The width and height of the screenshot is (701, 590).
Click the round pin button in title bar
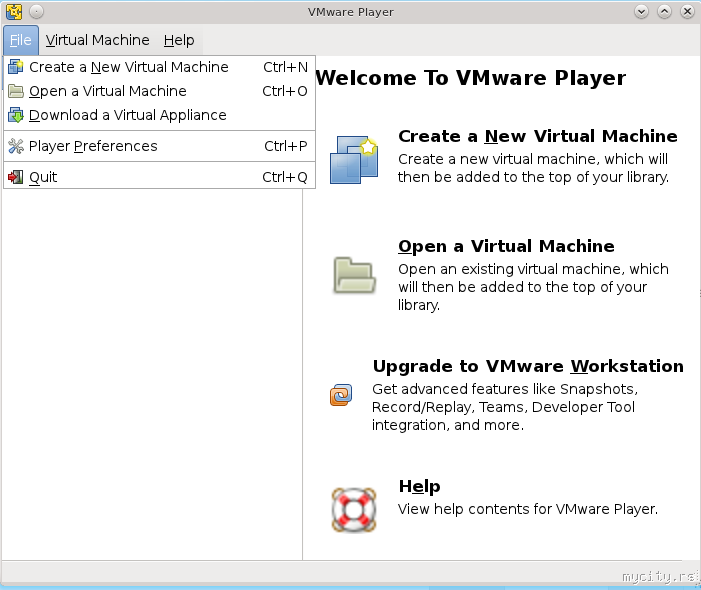pyautogui.click(x=37, y=12)
